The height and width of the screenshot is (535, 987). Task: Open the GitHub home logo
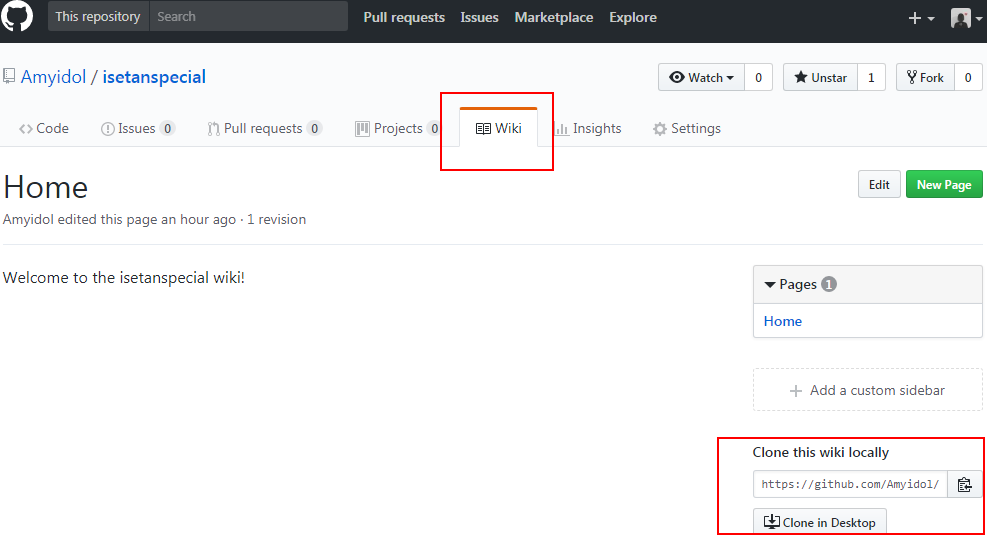tap(16, 15)
